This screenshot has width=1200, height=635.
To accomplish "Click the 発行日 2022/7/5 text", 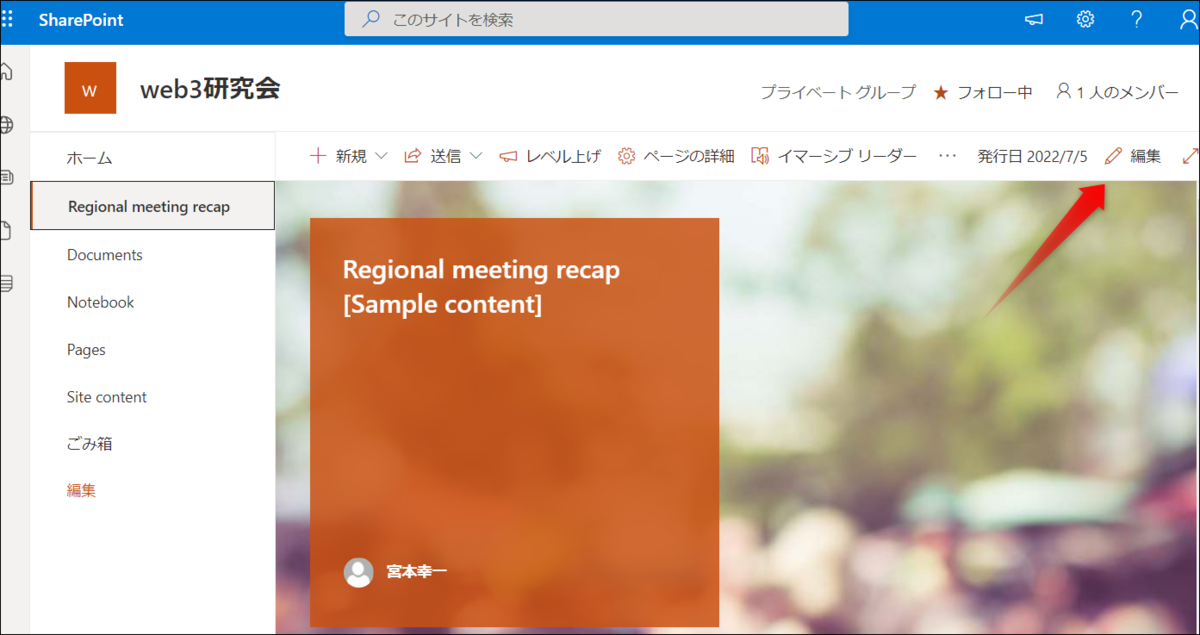I will pos(1032,156).
